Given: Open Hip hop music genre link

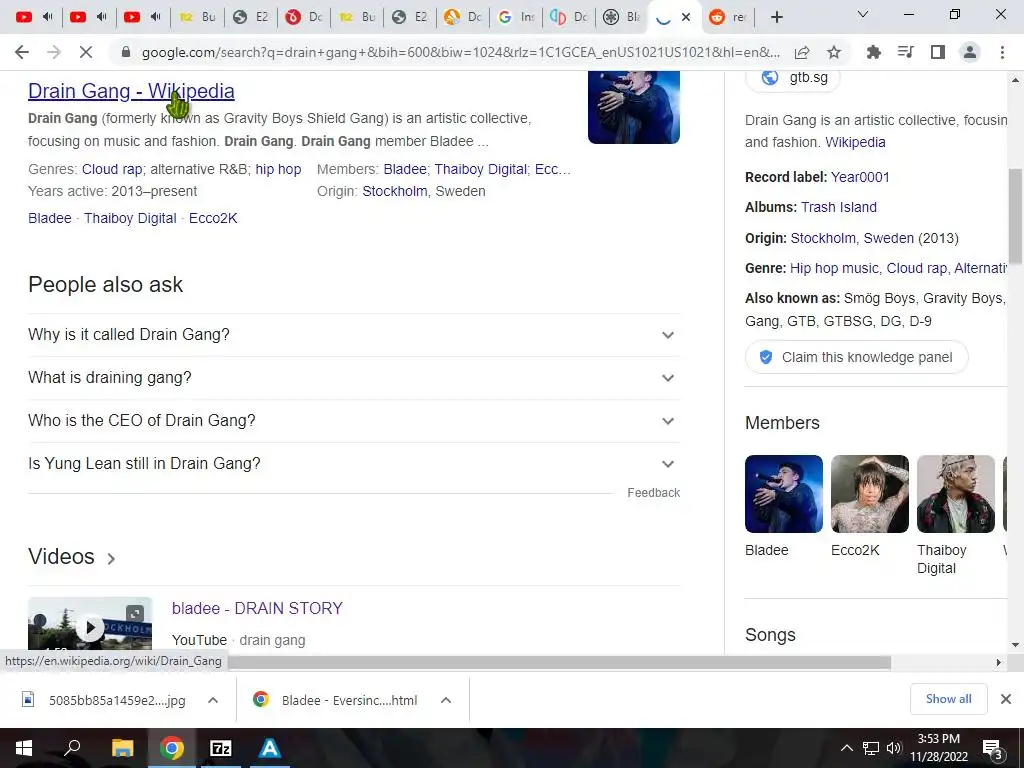Looking at the screenshot, I should 835,268.
